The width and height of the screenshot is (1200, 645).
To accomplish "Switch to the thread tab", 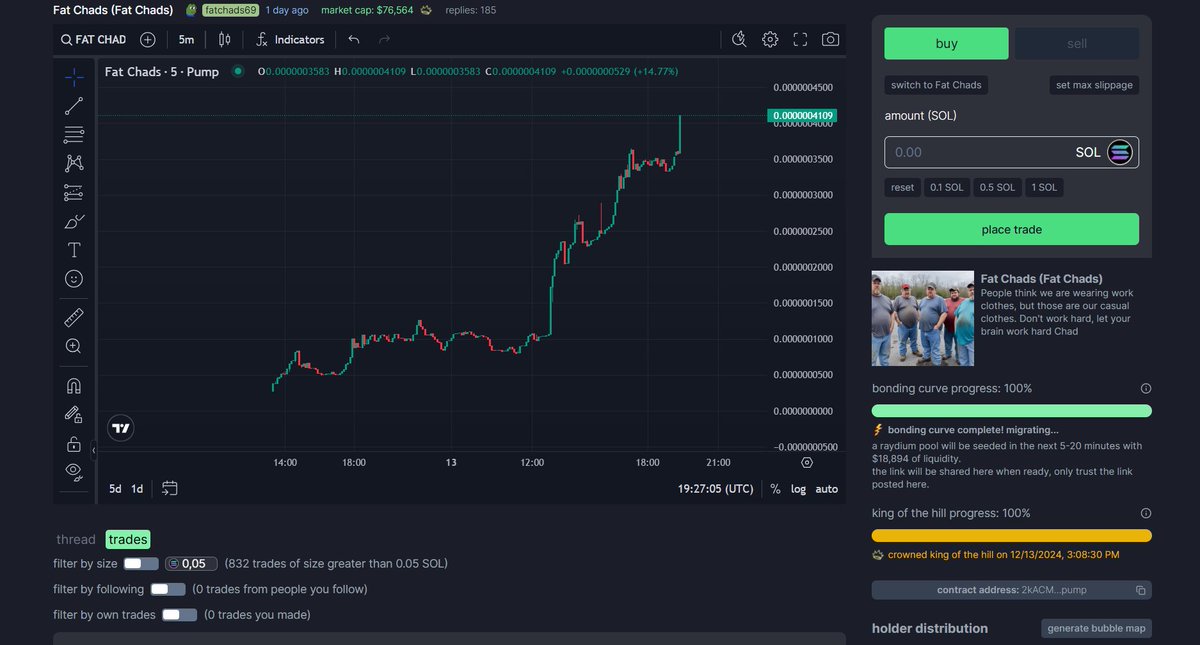I will 76,539.
